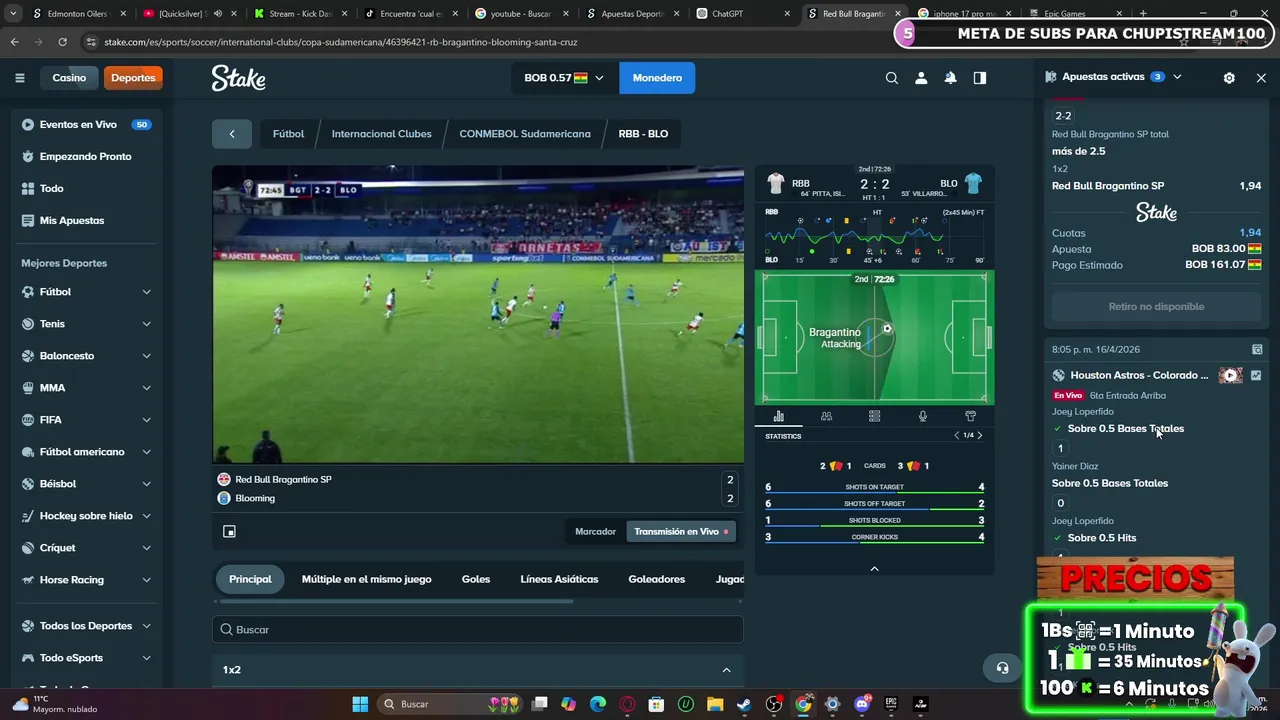The width and height of the screenshot is (1280, 720).
Task: Open Steam from the taskbar
Action: (744, 704)
